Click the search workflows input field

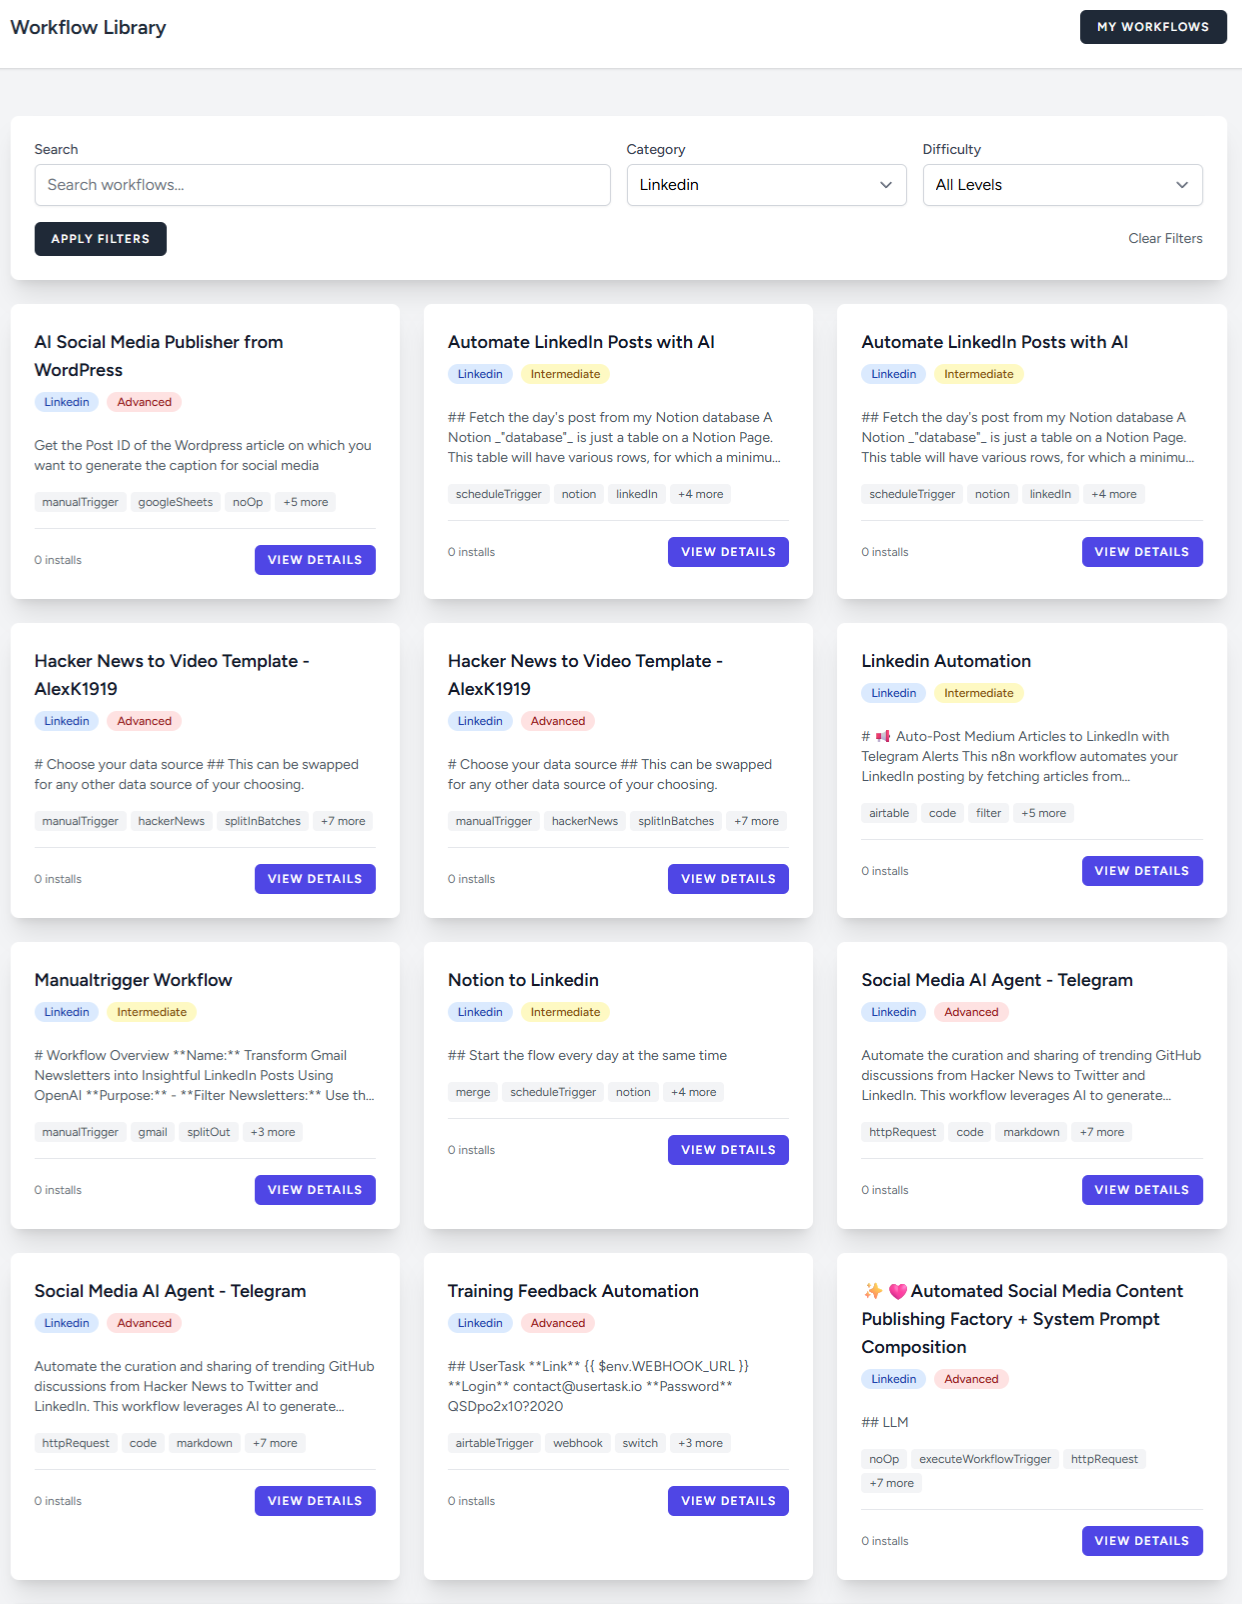tap(322, 185)
